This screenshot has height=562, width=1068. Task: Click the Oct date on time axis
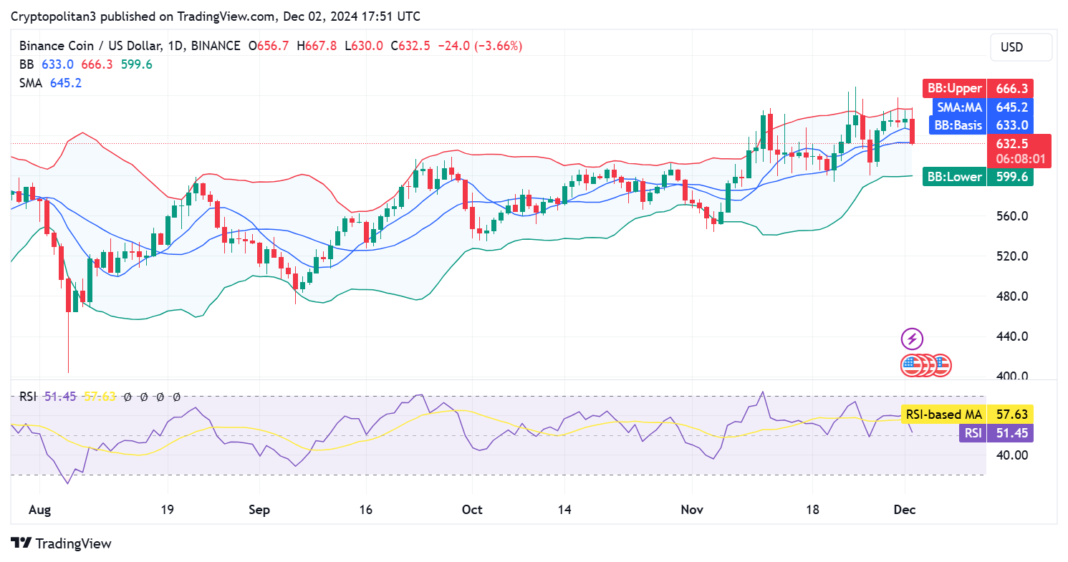click(x=472, y=510)
